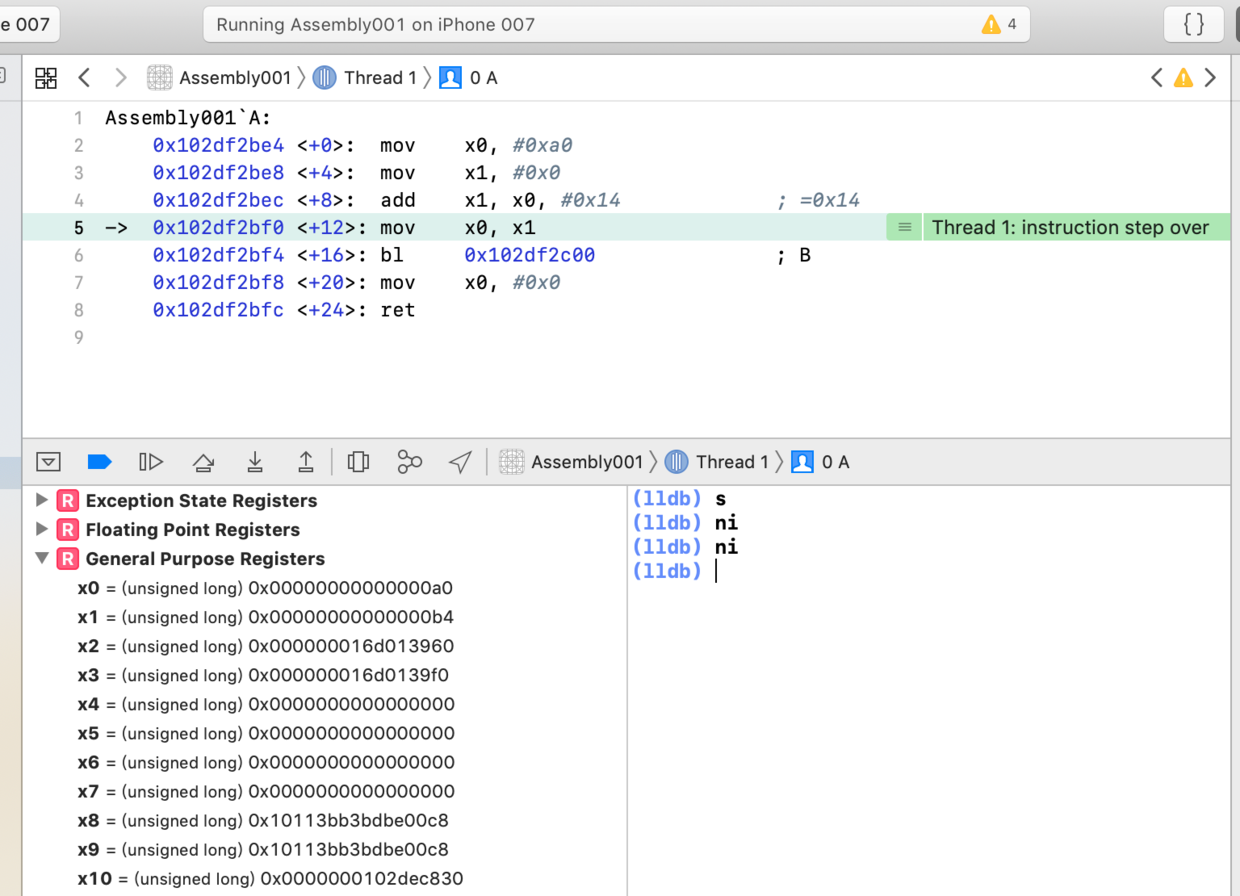The width and height of the screenshot is (1240, 896).
Task: Expand Floating Point Registers
Action: [x=42, y=529]
